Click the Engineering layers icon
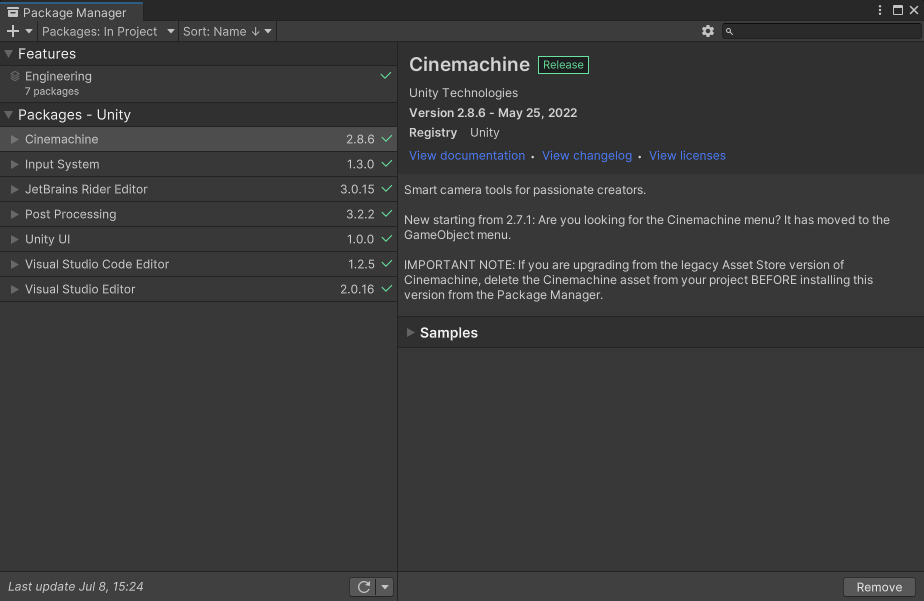 pos(15,76)
